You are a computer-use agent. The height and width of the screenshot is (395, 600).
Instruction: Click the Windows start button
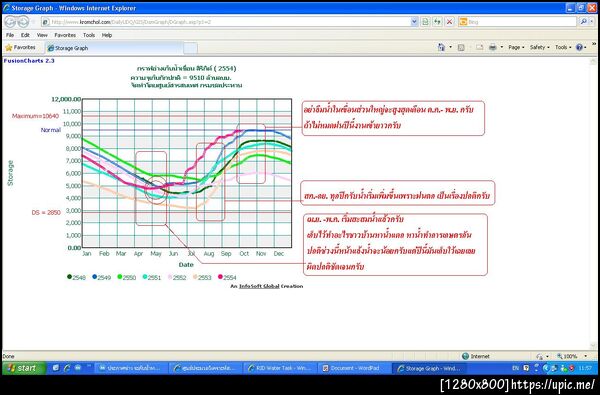coord(24,368)
